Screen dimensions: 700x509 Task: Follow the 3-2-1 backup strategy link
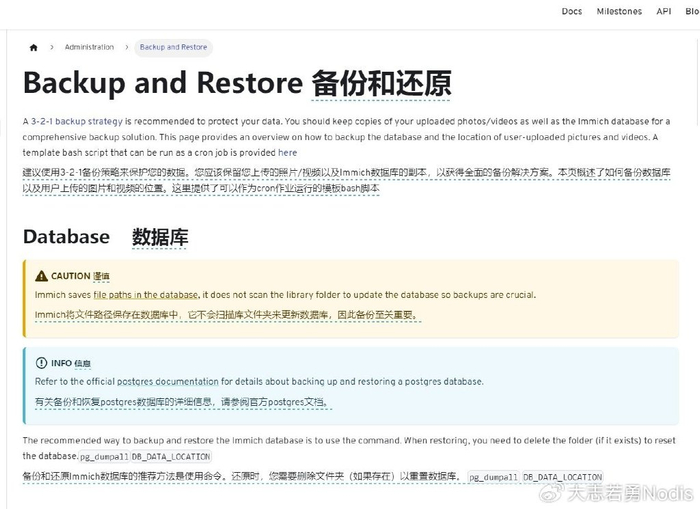click(76, 121)
